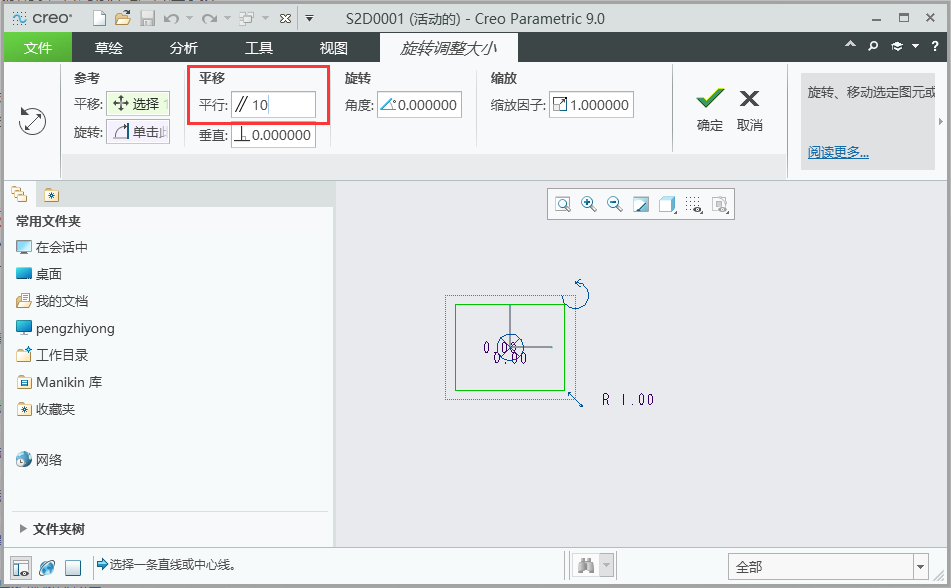Toggle the navigator panel display icon

click(21, 567)
